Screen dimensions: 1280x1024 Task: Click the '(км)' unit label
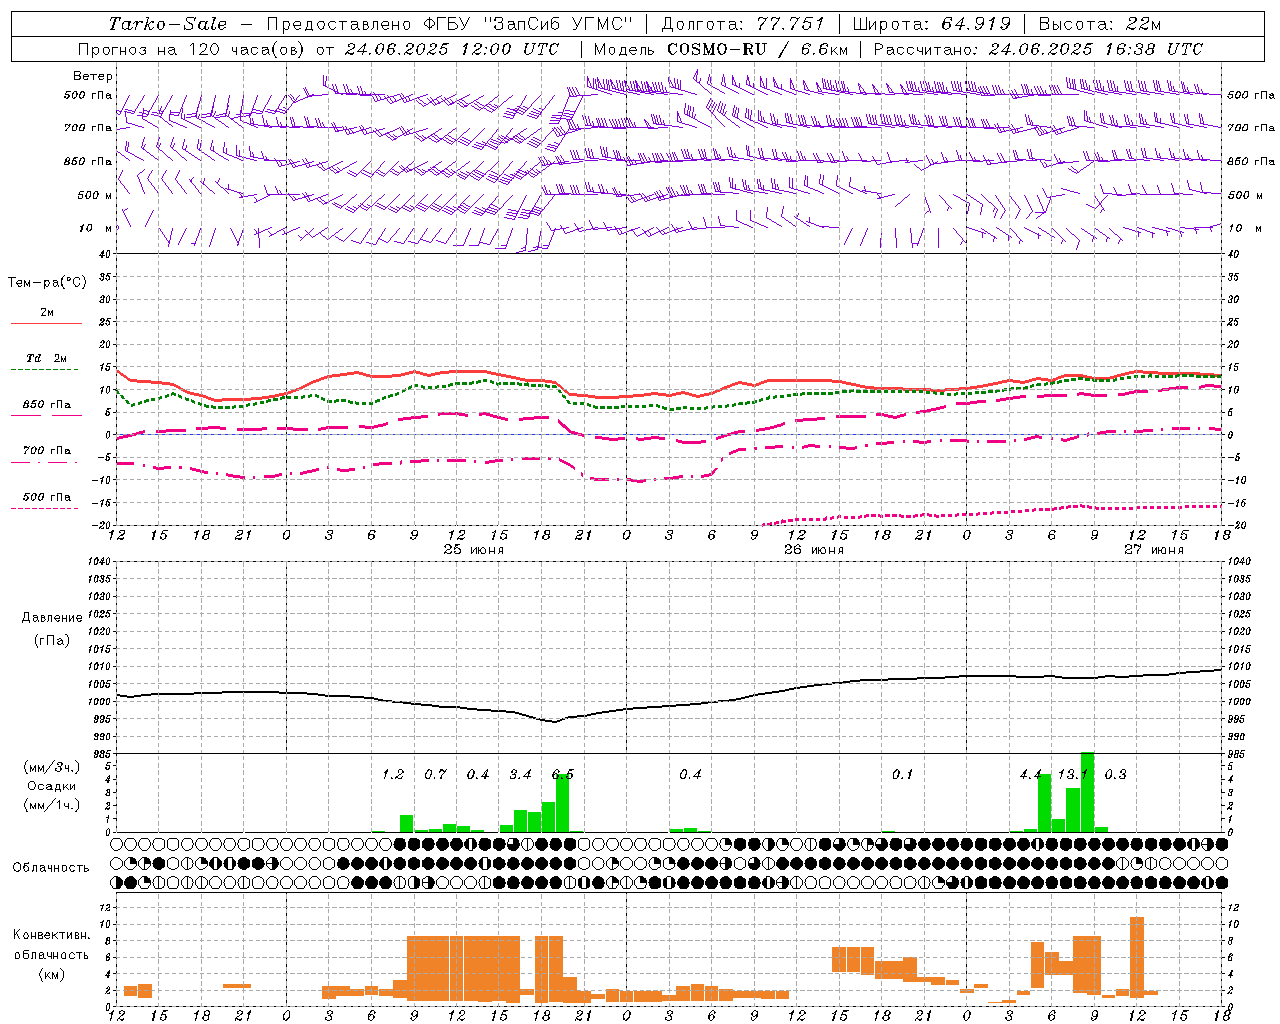(x=53, y=974)
